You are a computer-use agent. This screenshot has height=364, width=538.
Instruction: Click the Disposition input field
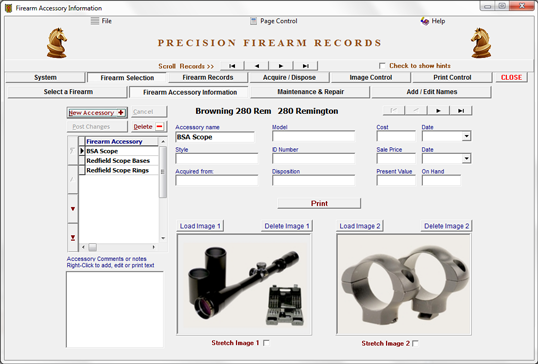314,180
